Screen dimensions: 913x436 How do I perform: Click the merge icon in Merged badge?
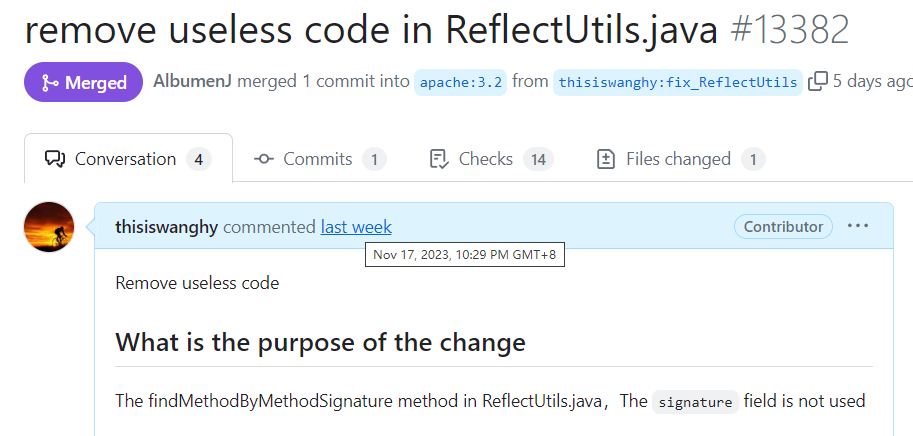49,83
